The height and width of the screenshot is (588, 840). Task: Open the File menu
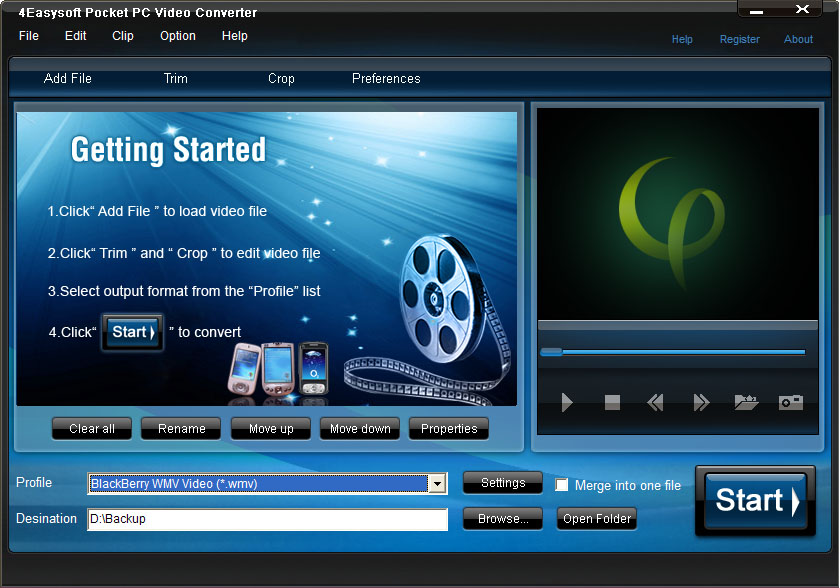pos(29,36)
